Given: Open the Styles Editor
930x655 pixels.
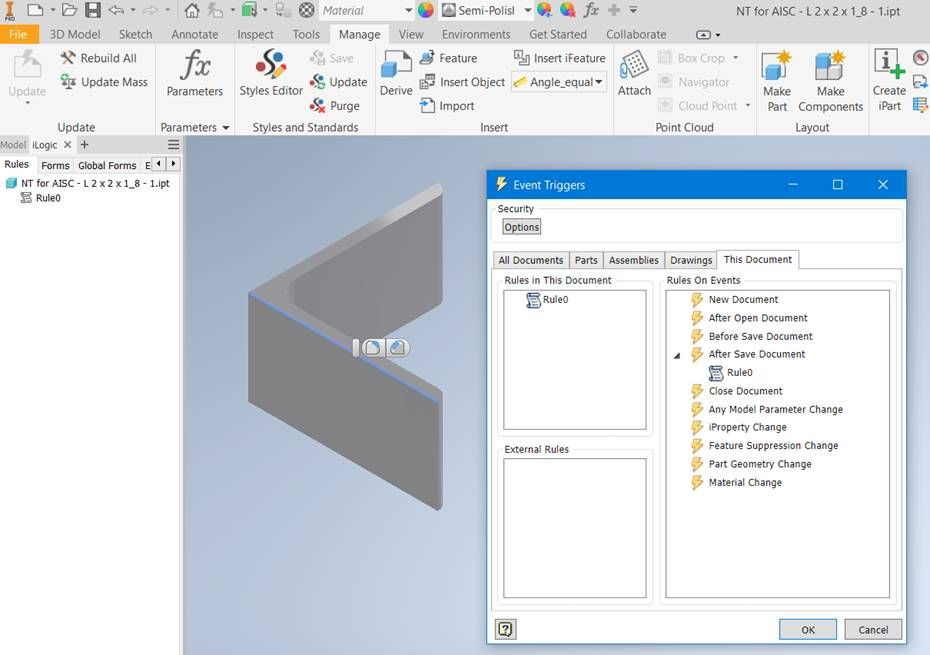Looking at the screenshot, I should (271, 74).
